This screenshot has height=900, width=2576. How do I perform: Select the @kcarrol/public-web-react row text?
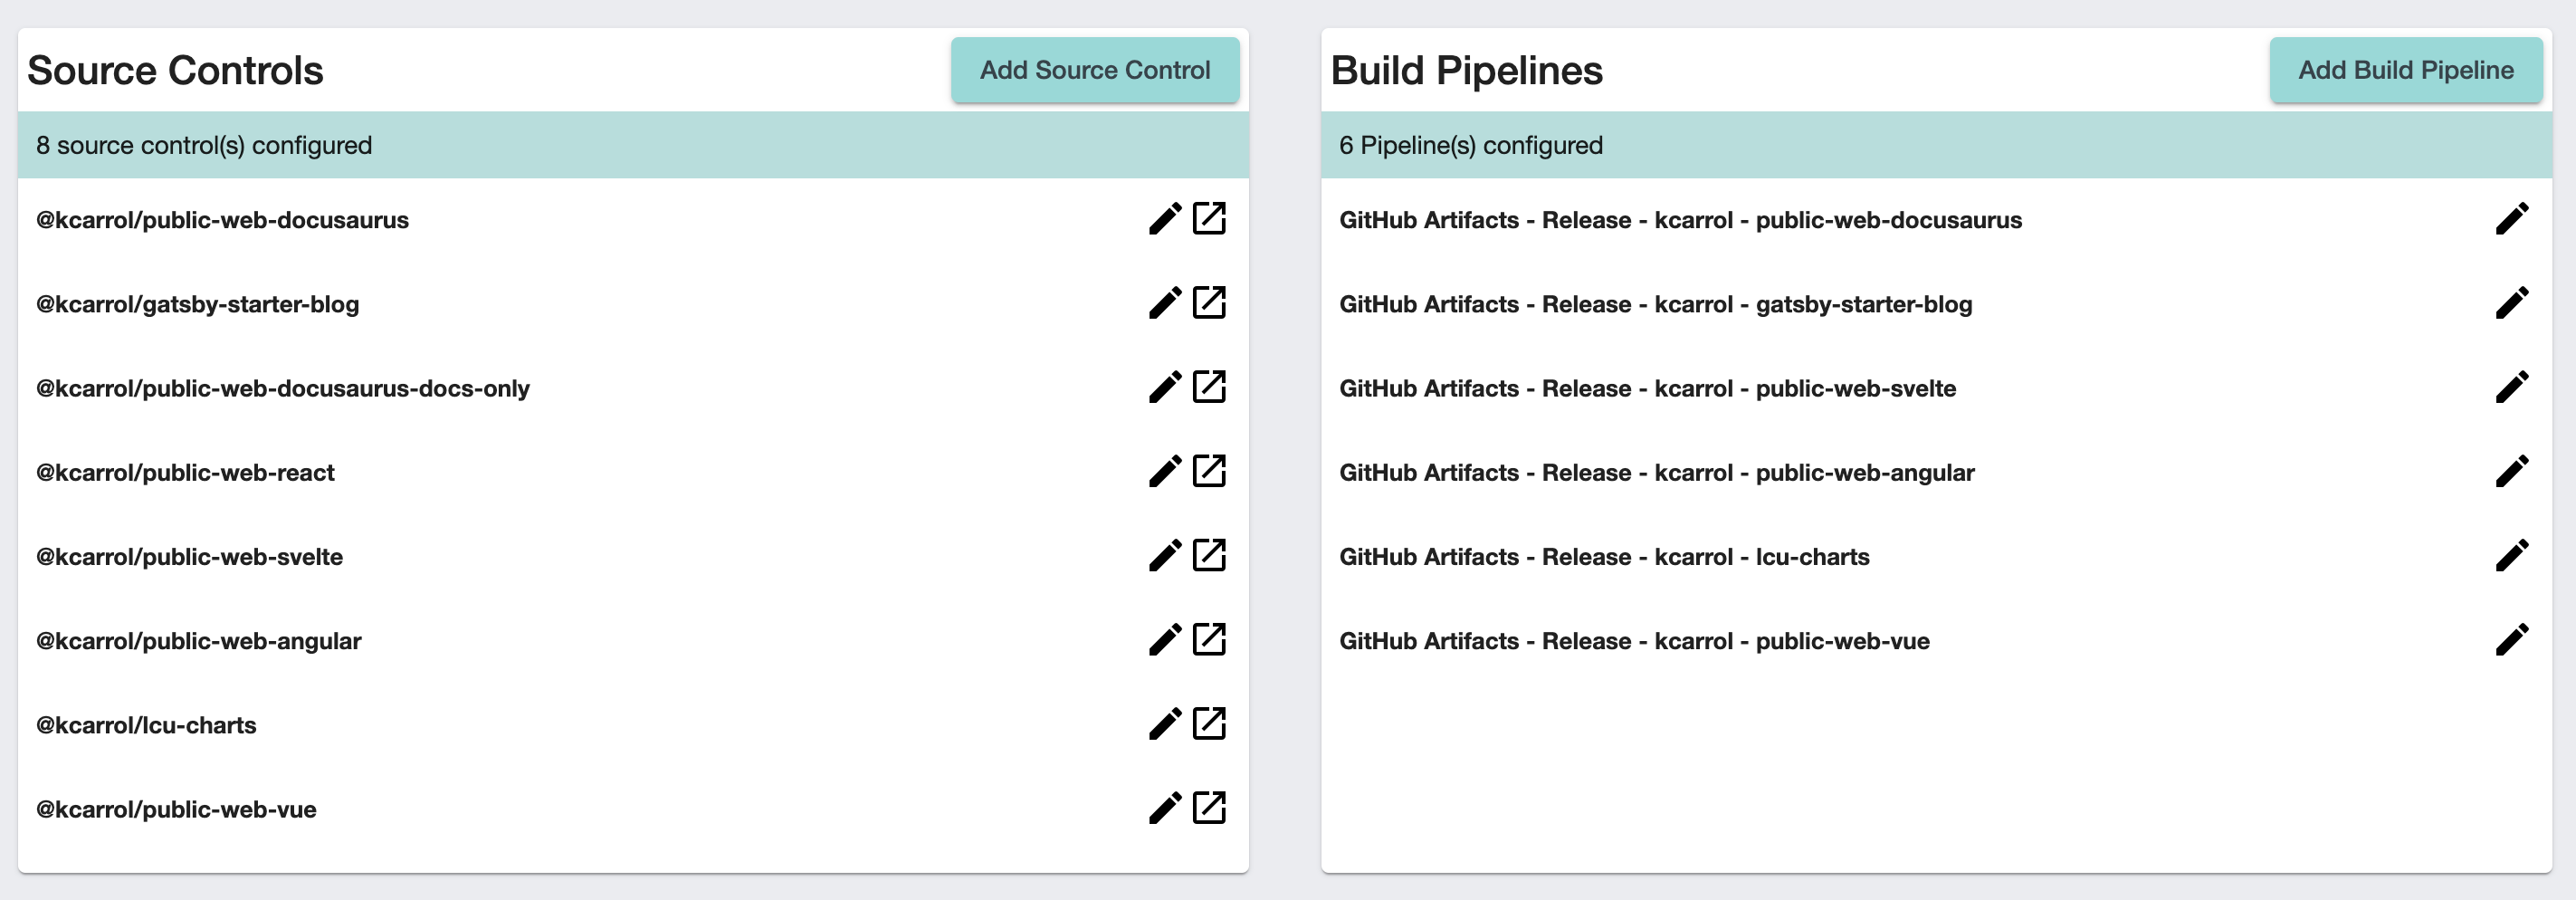click(x=185, y=472)
